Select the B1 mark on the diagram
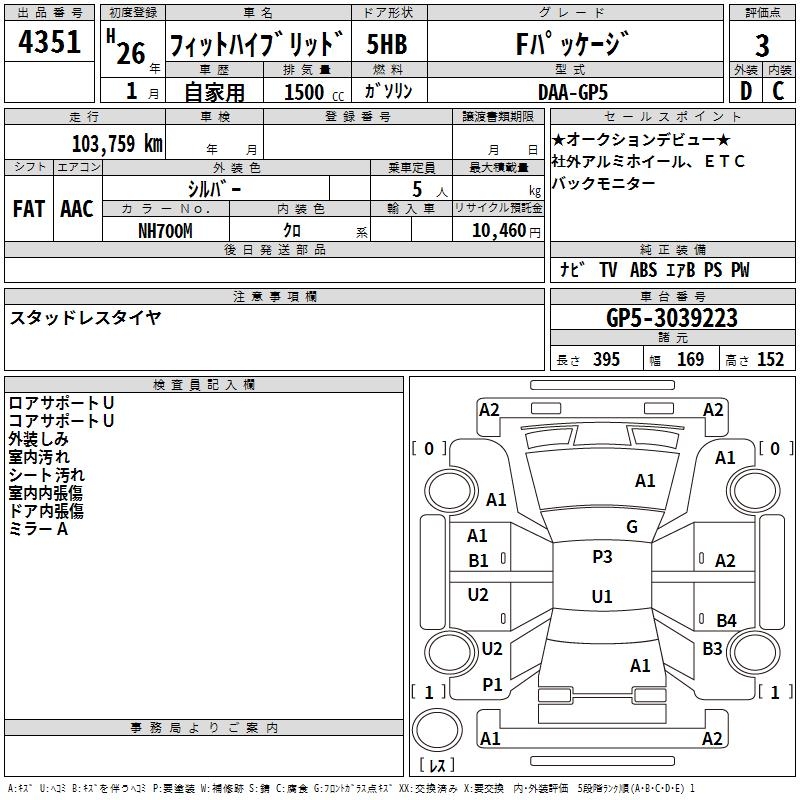Screen dimensions: 800x800 pyautogui.click(x=479, y=561)
